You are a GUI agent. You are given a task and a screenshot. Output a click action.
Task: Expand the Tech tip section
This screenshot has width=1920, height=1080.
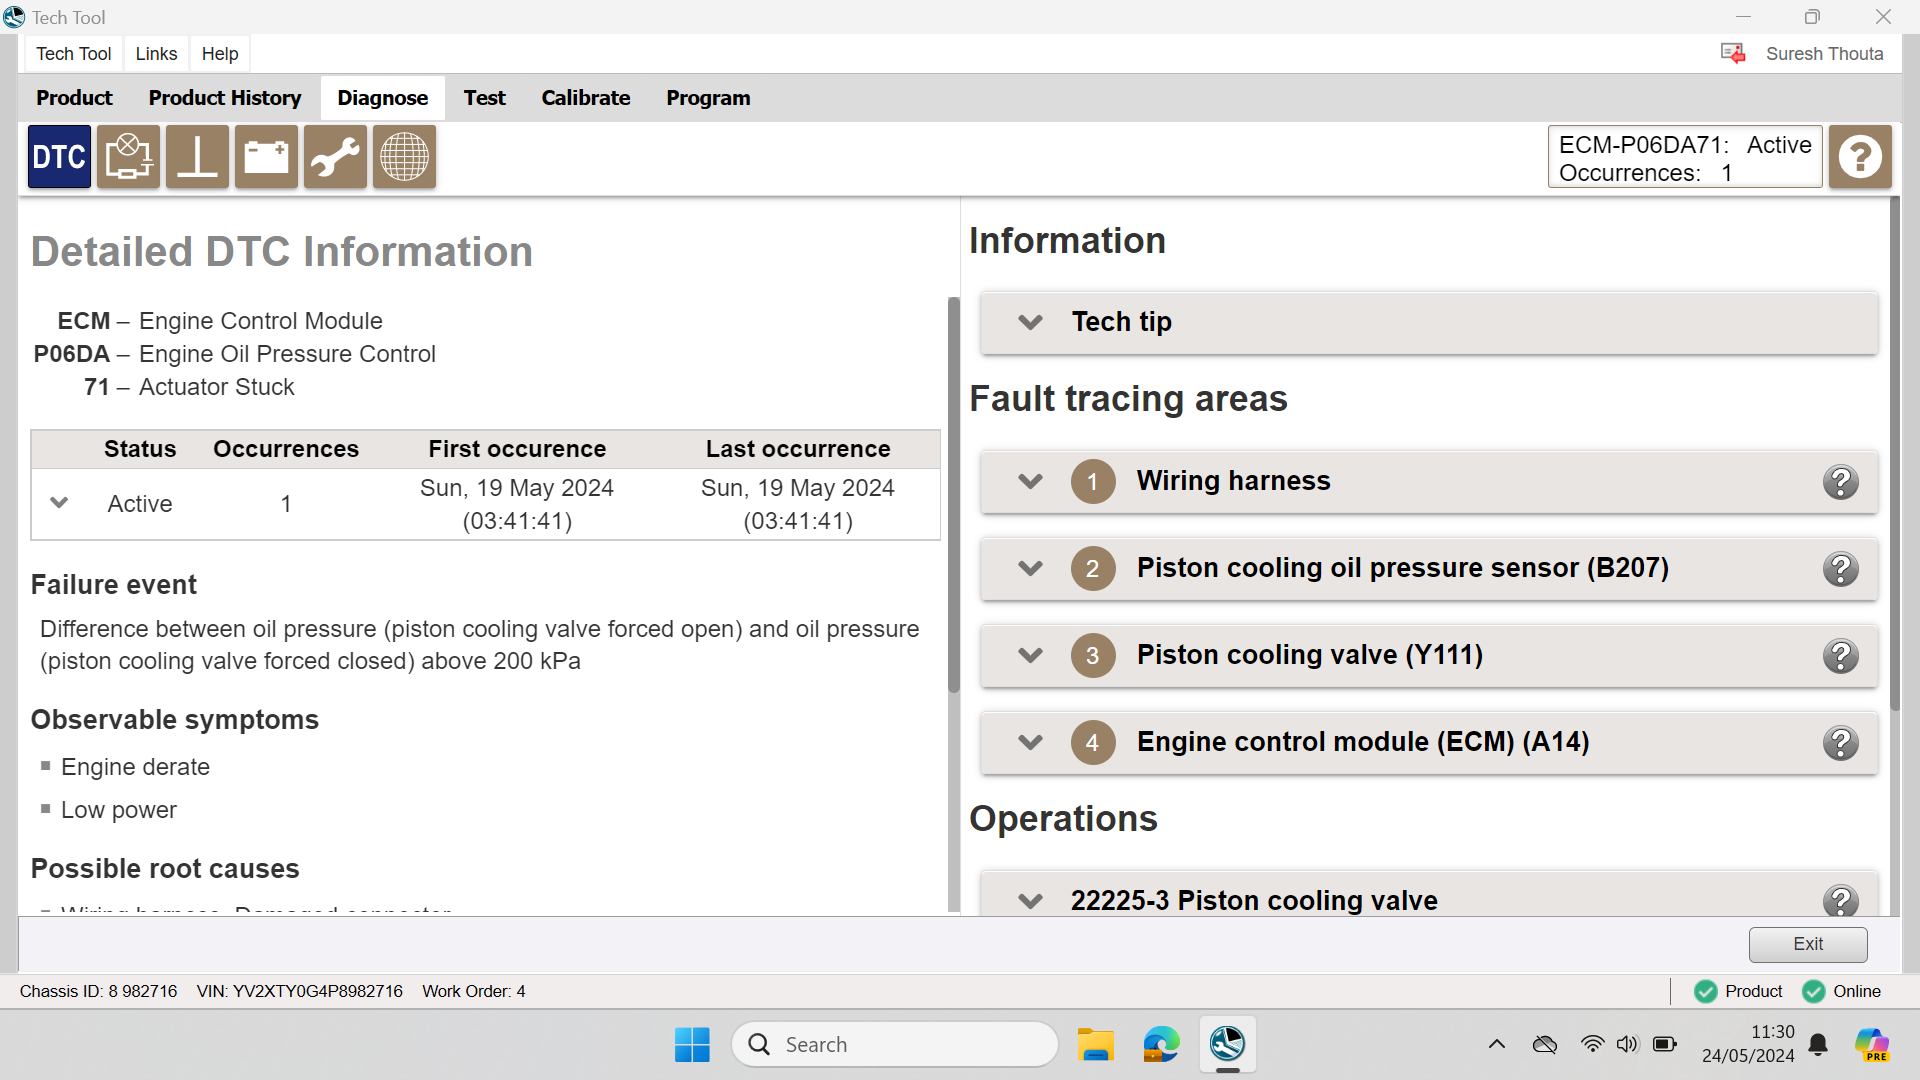[x=1030, y=322]
